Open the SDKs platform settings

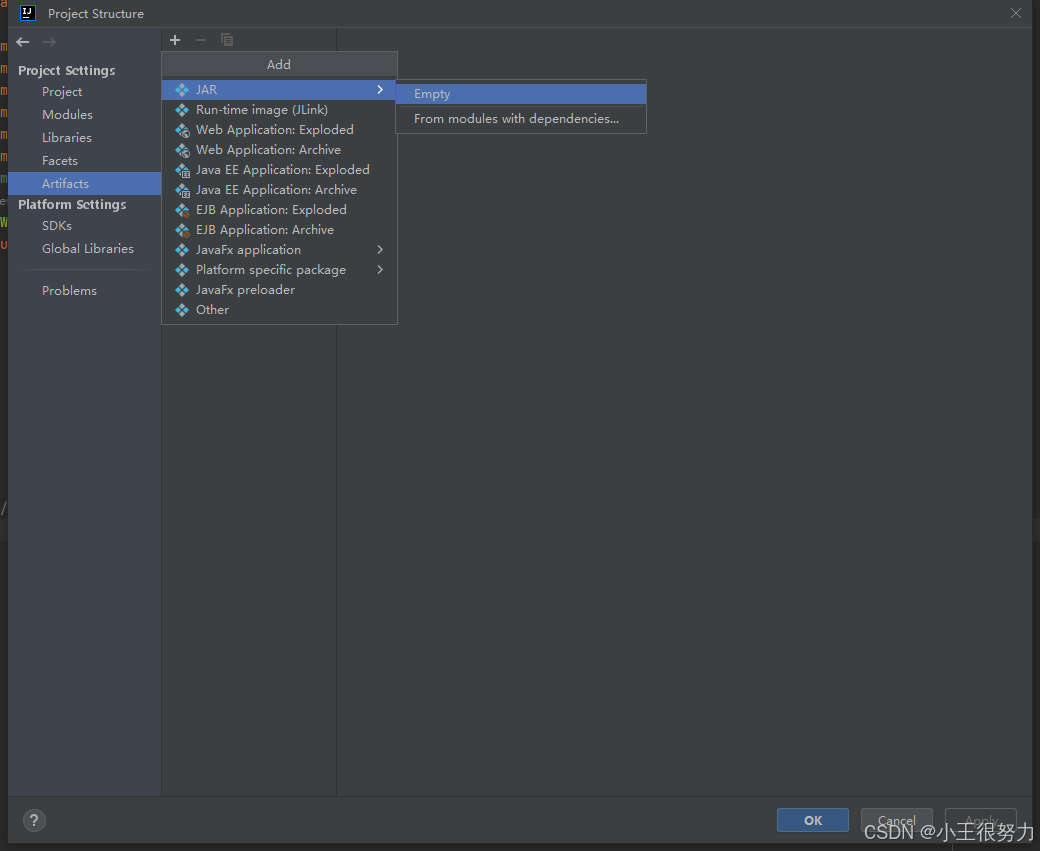tap(84, 226)
